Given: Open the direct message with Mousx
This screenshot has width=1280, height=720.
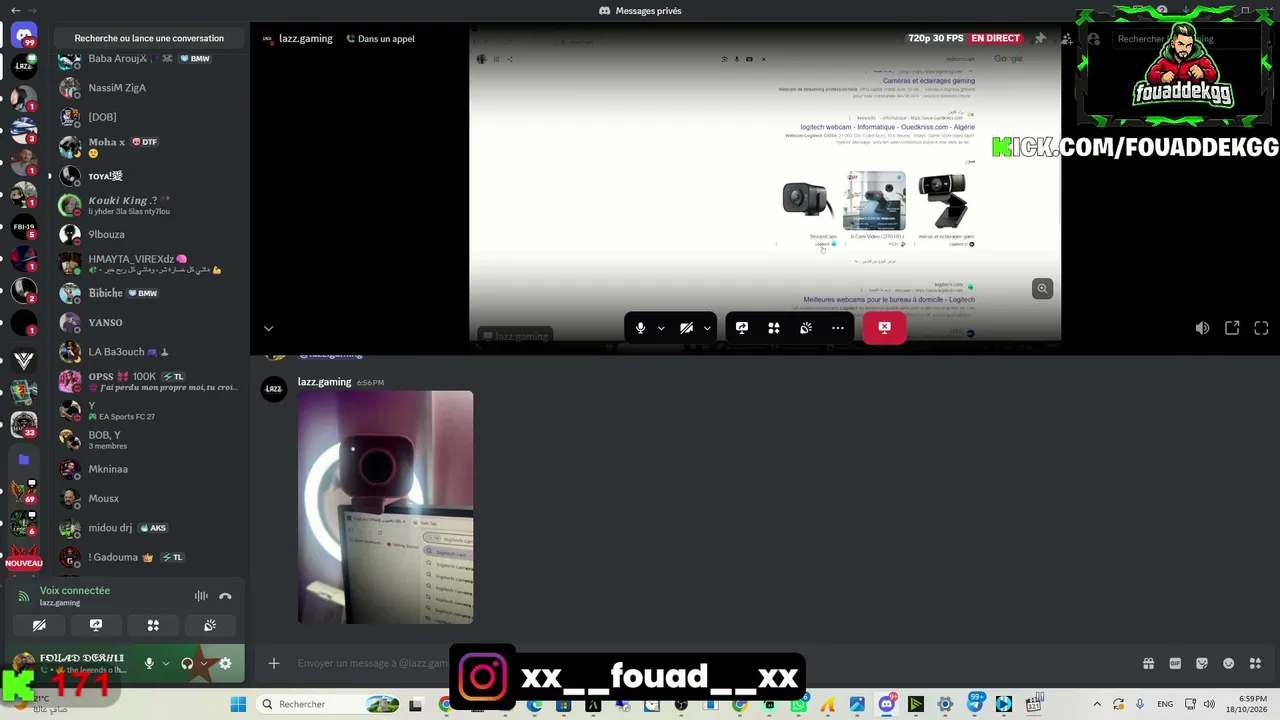Looking at the screenshot, I should click(149, 498).
